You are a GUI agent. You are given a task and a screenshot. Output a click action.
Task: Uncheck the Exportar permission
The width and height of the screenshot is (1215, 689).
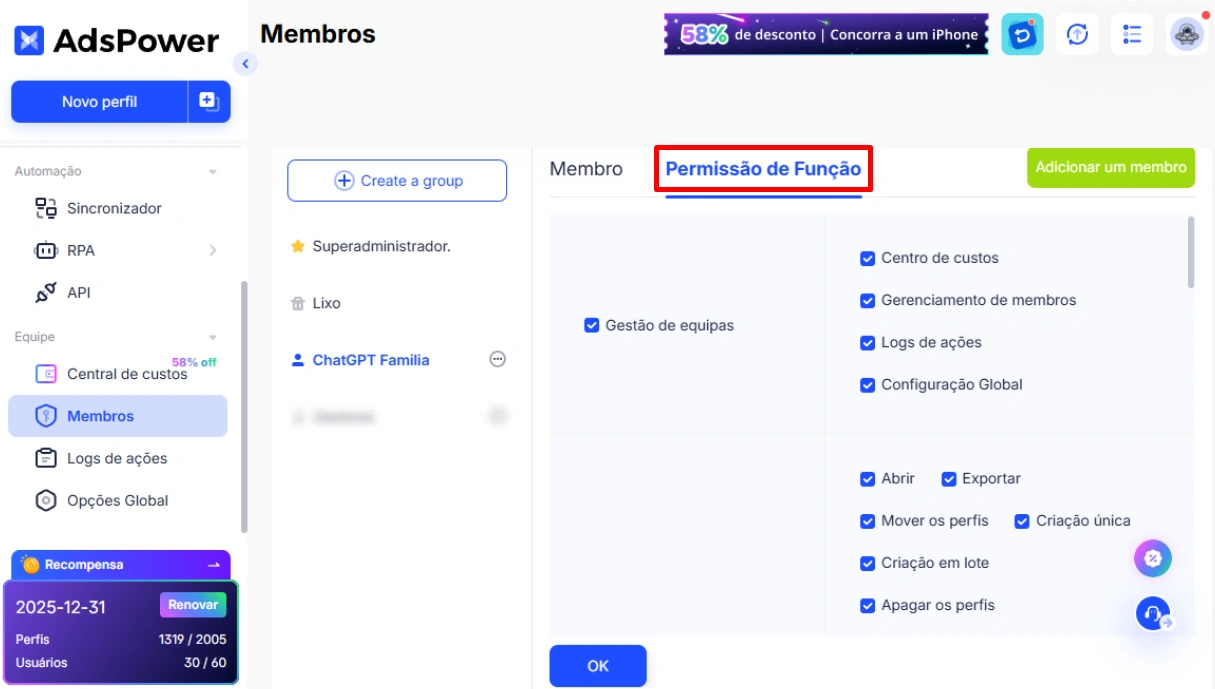click(948, 478)
